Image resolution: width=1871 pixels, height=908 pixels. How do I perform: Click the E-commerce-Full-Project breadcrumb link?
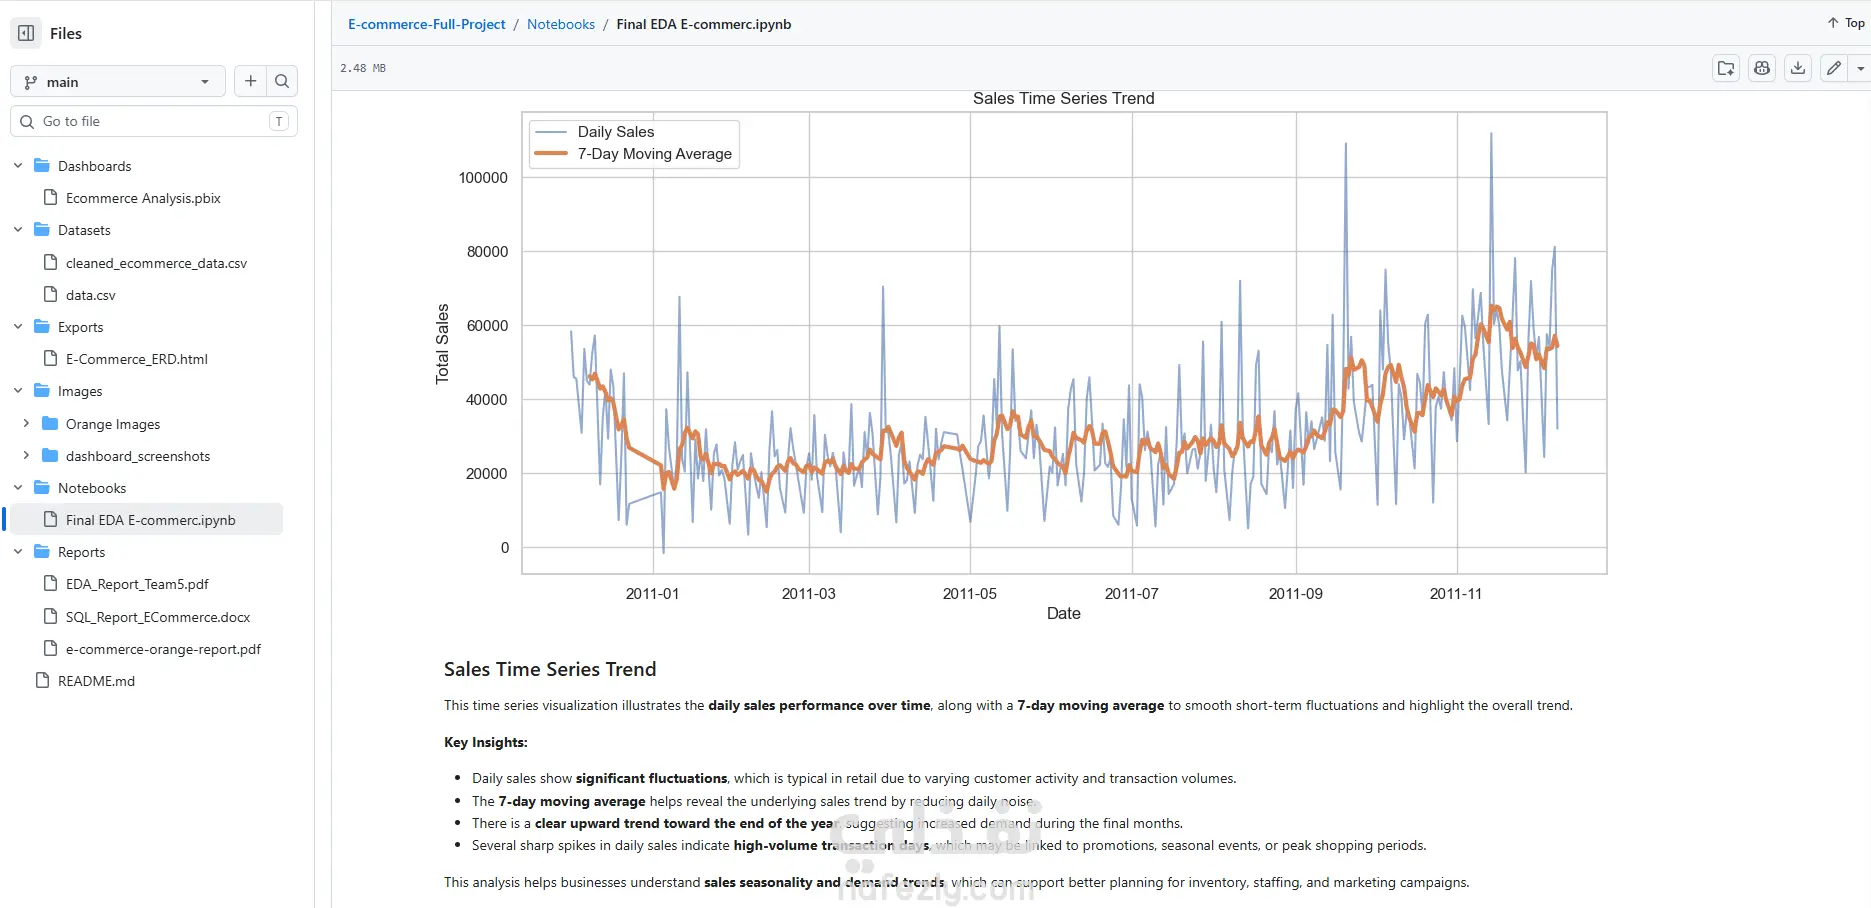point(427,24)
